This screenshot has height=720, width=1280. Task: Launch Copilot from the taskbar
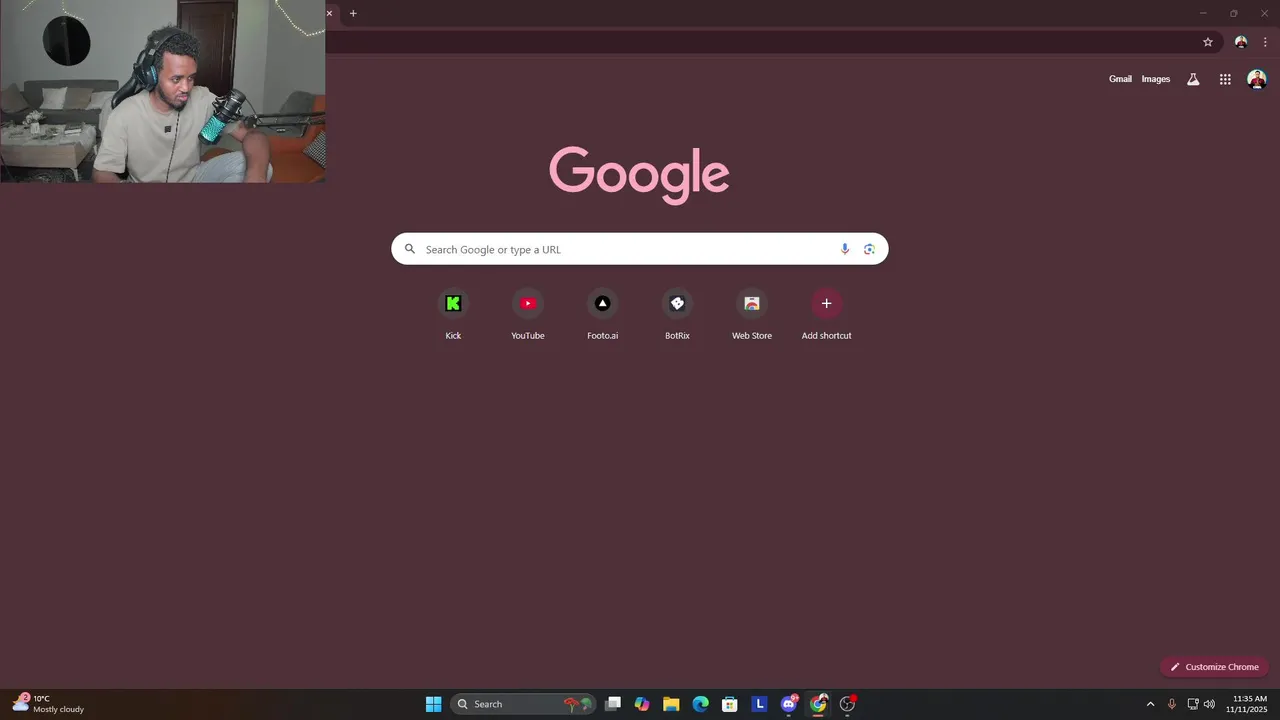point(642,704)
